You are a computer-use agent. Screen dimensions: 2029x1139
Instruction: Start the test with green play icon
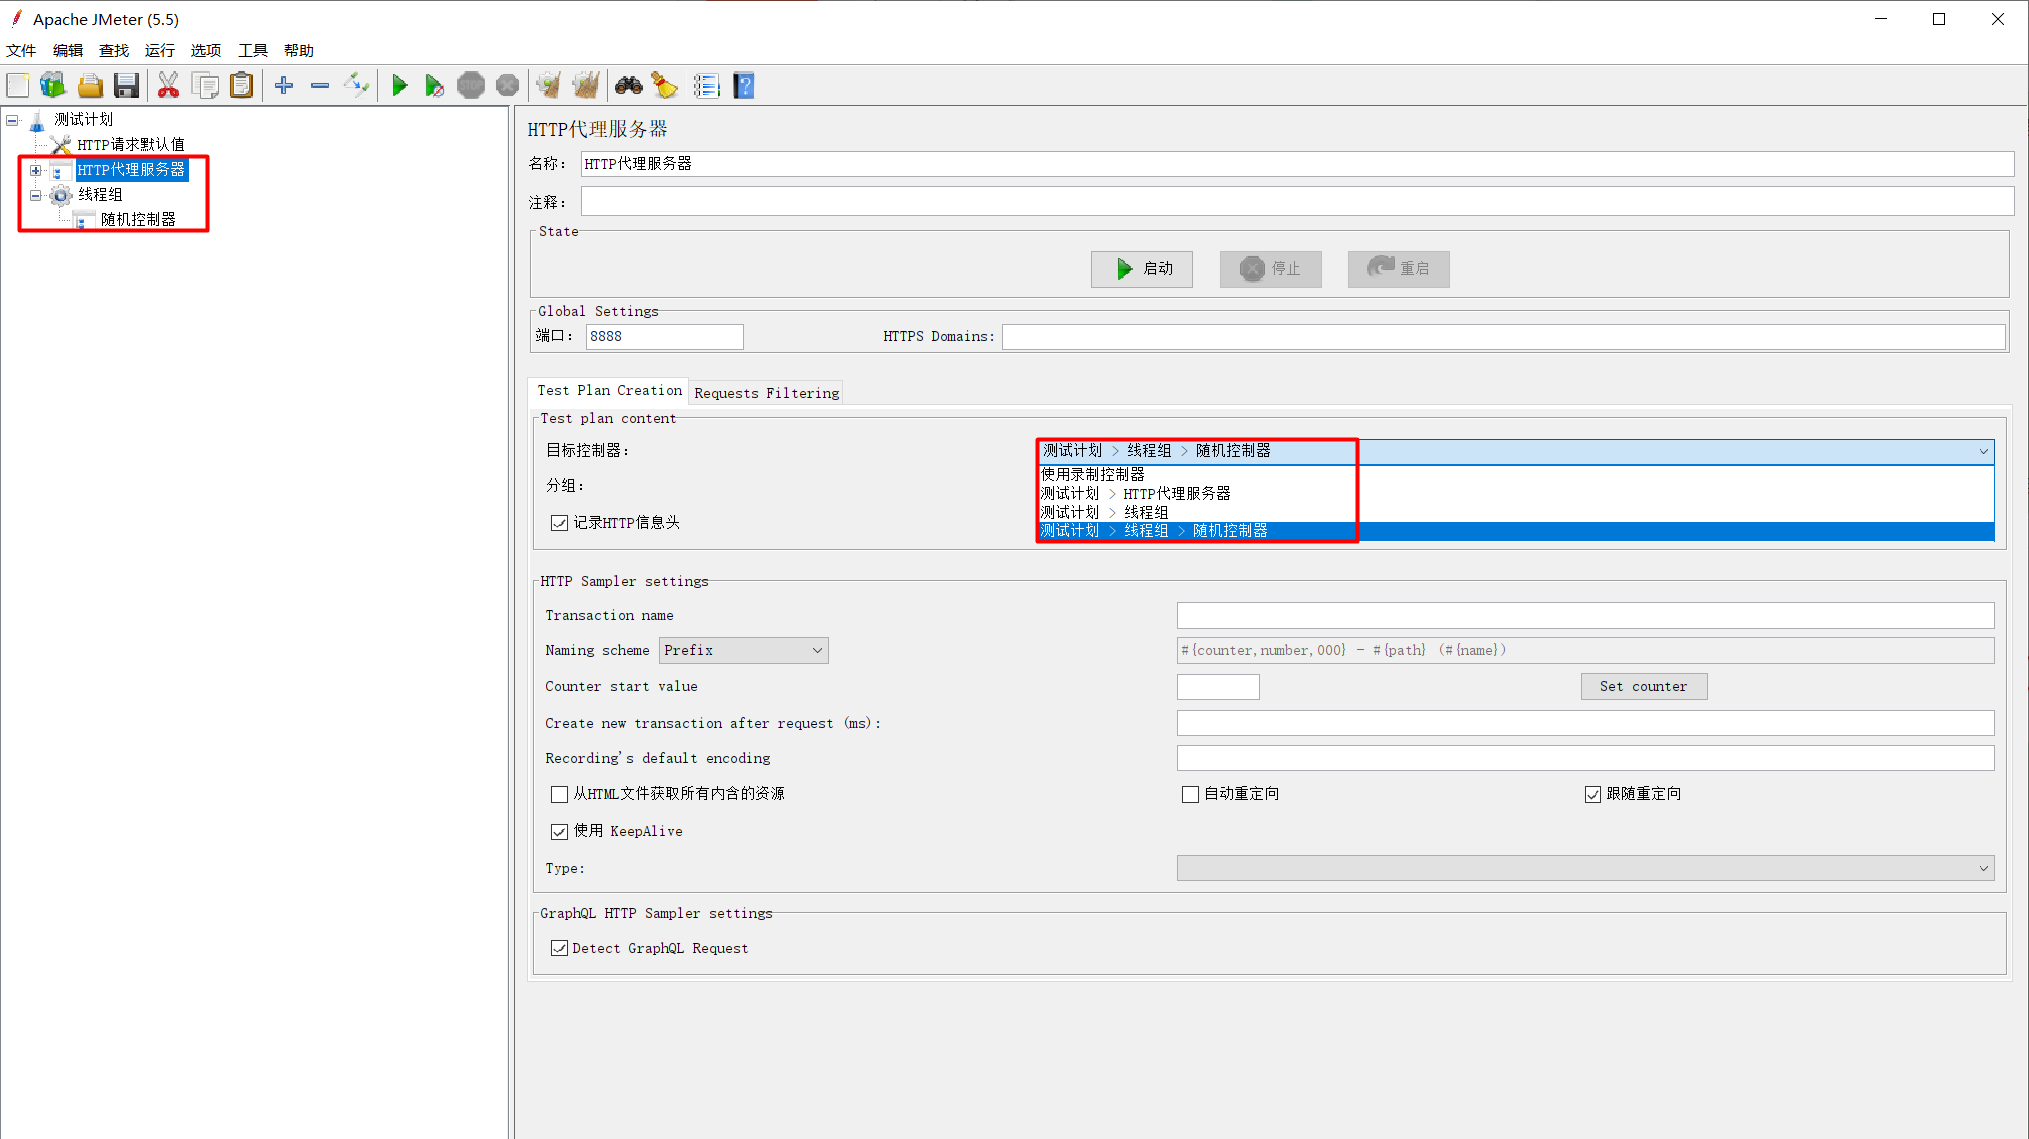399,86
